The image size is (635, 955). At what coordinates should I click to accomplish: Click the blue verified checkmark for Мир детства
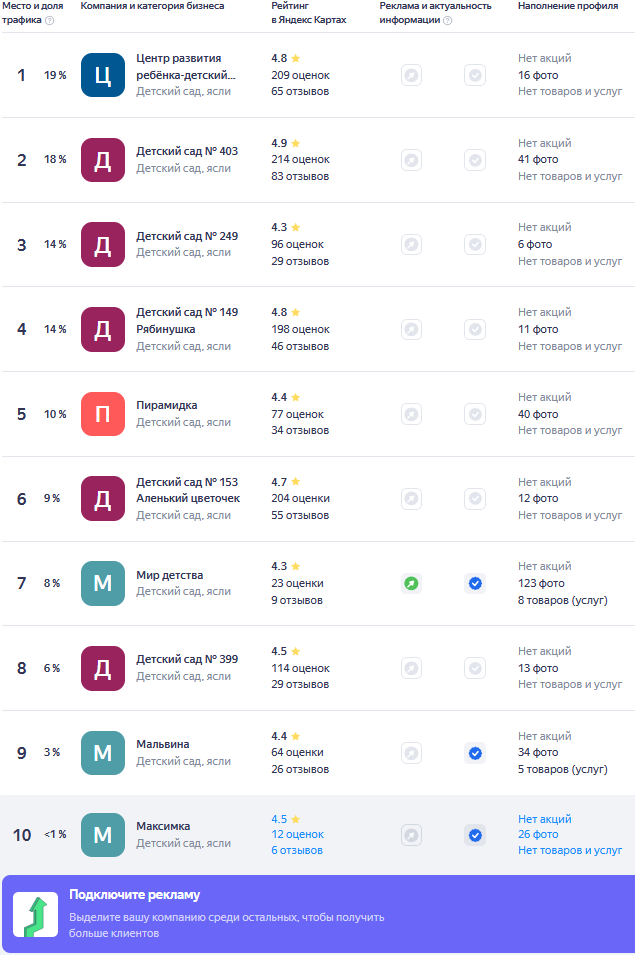pos(475,583)
